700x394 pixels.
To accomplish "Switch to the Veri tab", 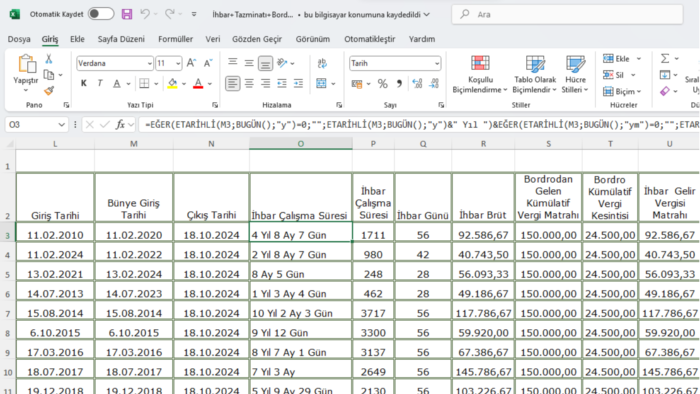I will 212,39.
